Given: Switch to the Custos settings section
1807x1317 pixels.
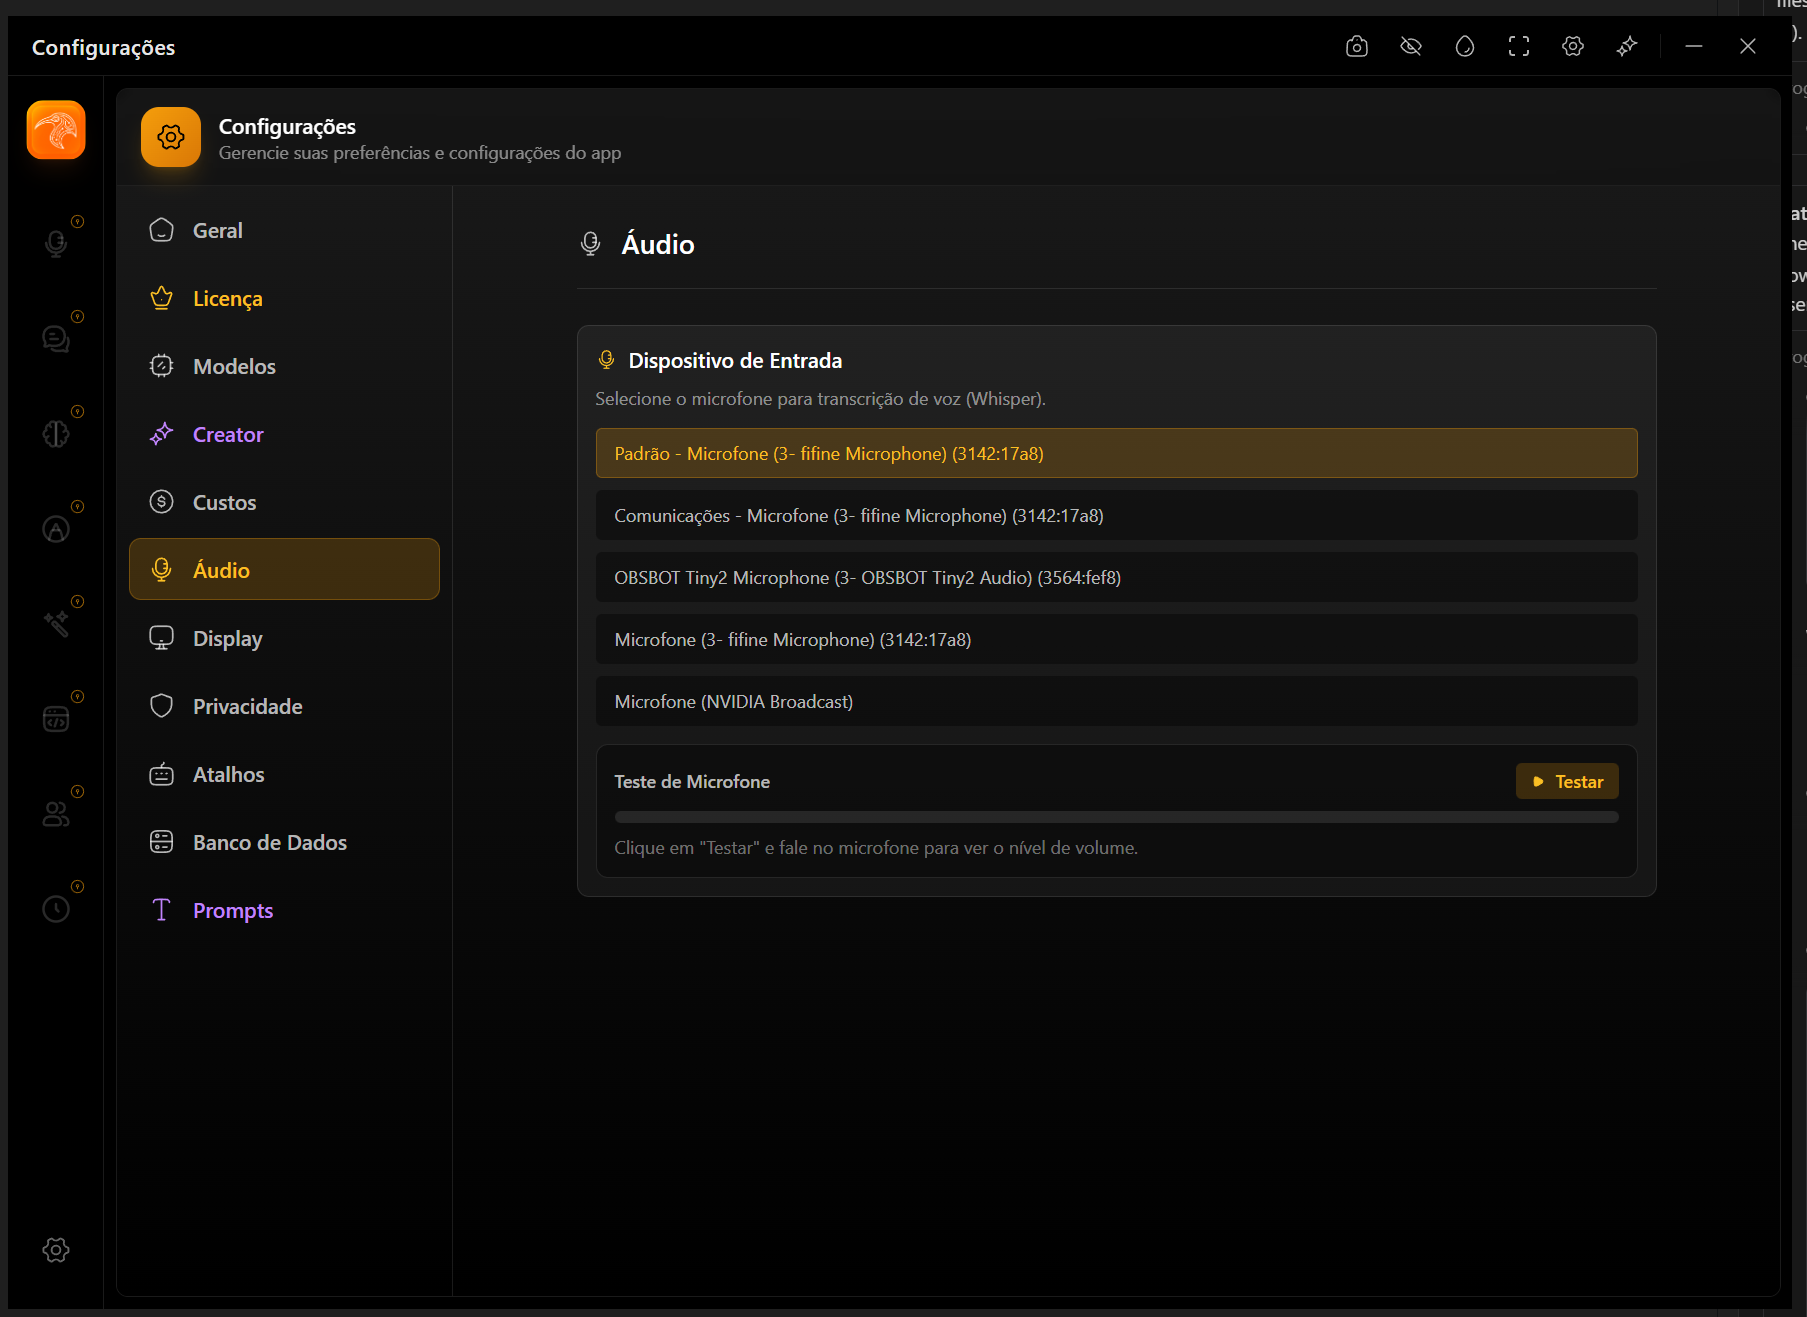Looking at the screenshot, I should (x=284, y=502).
